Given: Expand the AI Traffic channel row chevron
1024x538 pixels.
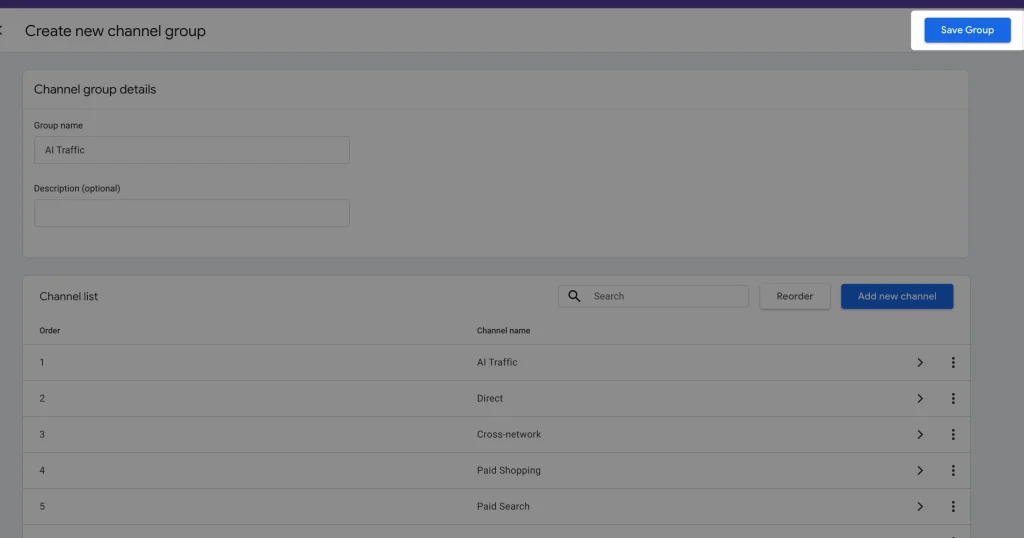Looking at the screenshot, I should coord(920,362).
